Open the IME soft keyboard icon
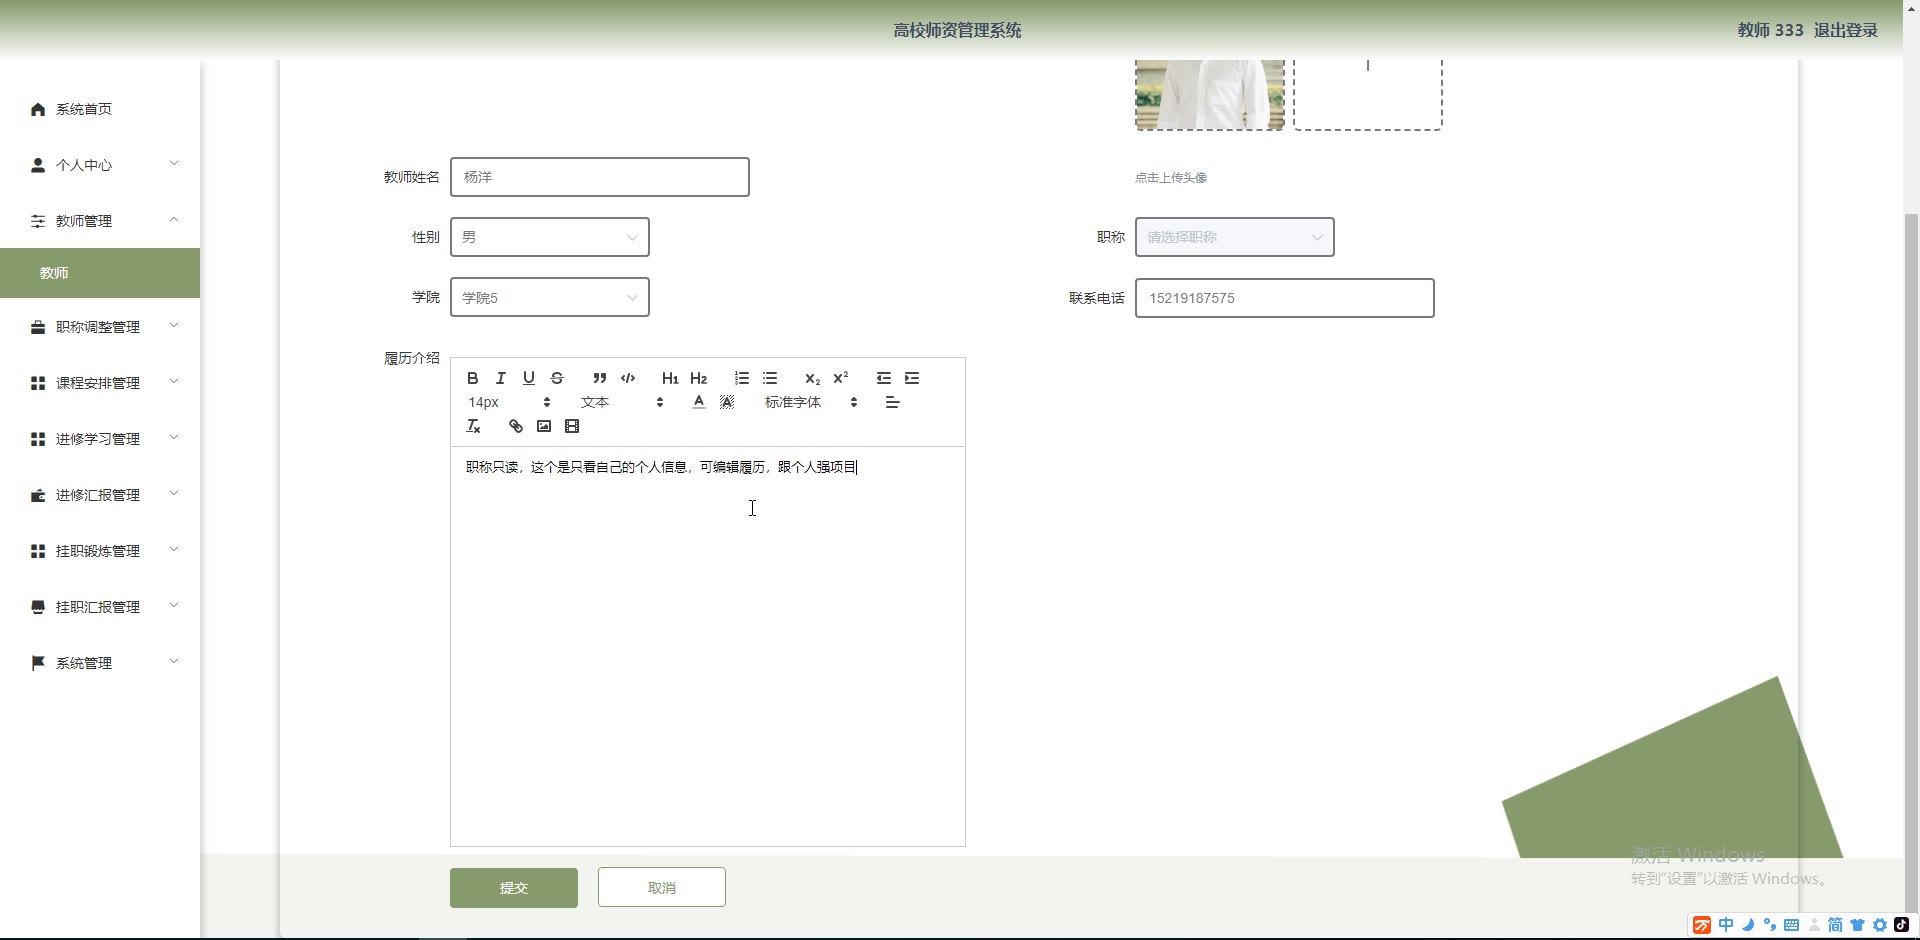 1791,925
